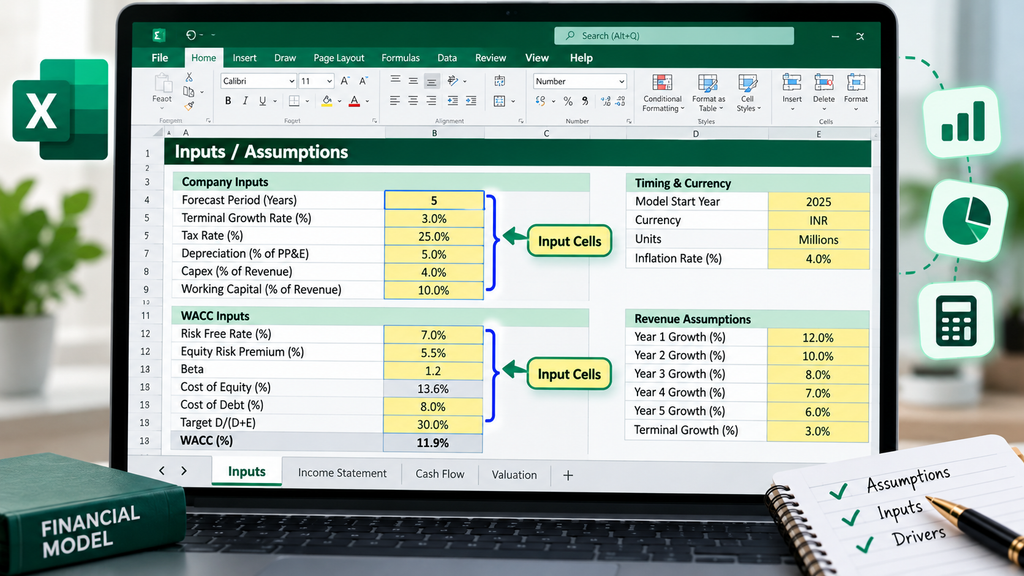1024x576 pixels.
Task: Toggle Center horizontal alignment
Action: tap(413, 101)
